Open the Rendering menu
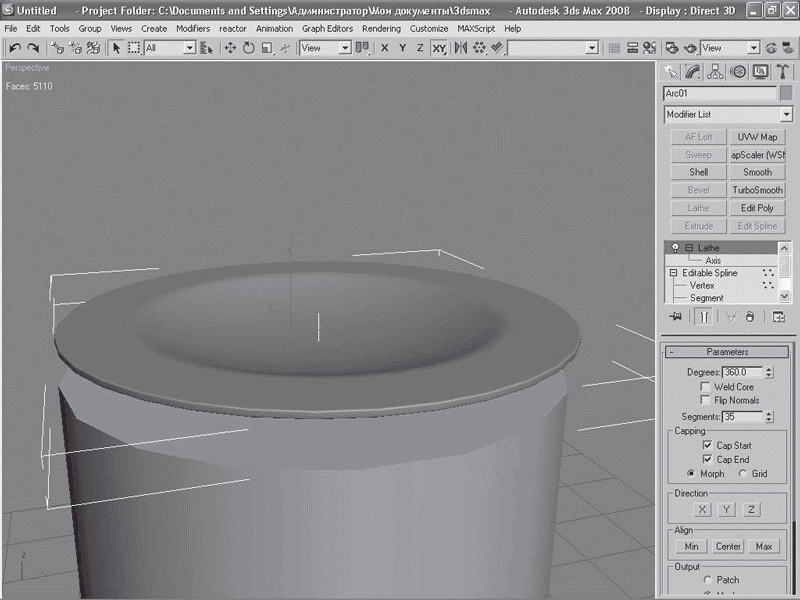 pos(381,29)
